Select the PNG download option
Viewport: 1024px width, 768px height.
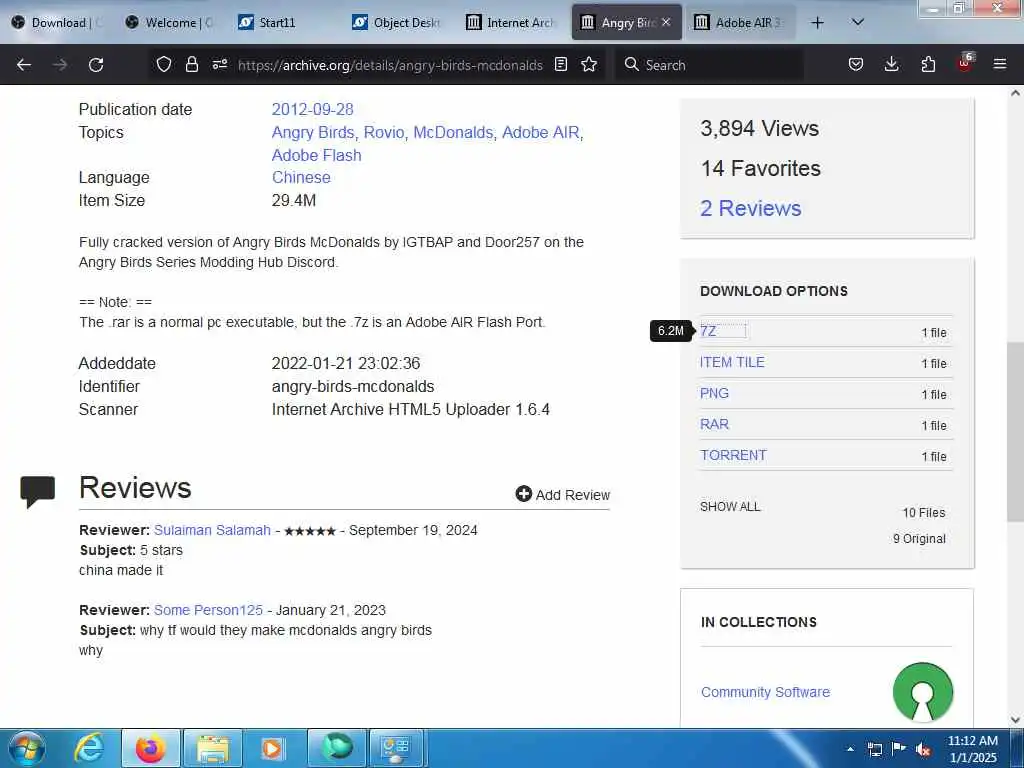pos(714,393)
